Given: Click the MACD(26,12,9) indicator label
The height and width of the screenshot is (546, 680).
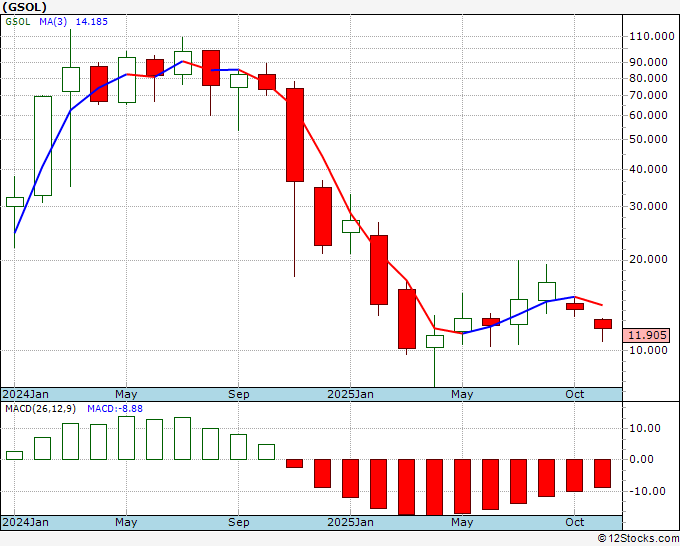Looking at the screenshot, I should [41, 409].
